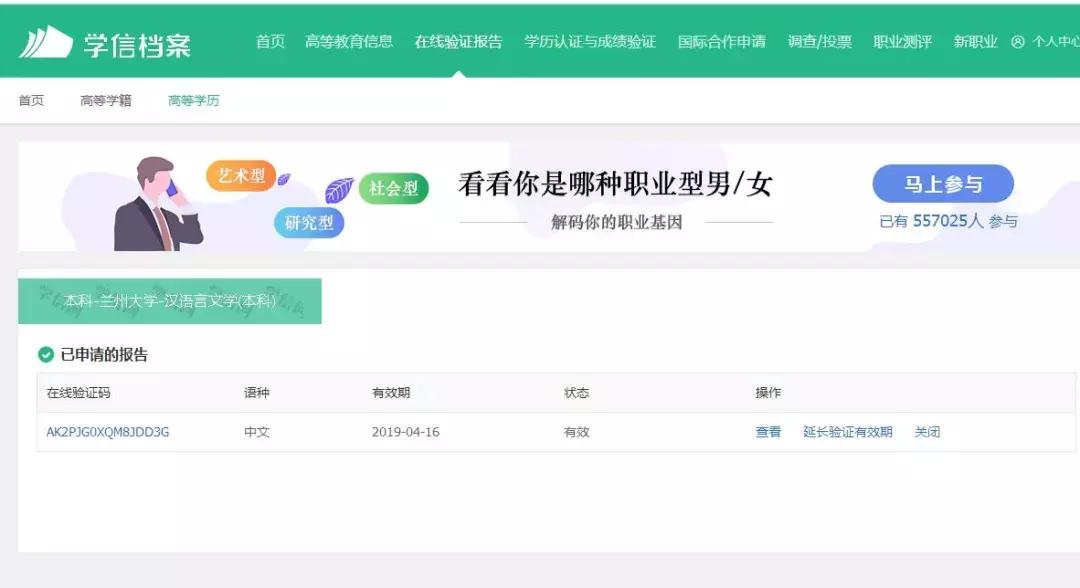The height and width of the screenshot is (588, 1080).
Task: Select the 研究型 badge in the banner
Action: point(308,224)
